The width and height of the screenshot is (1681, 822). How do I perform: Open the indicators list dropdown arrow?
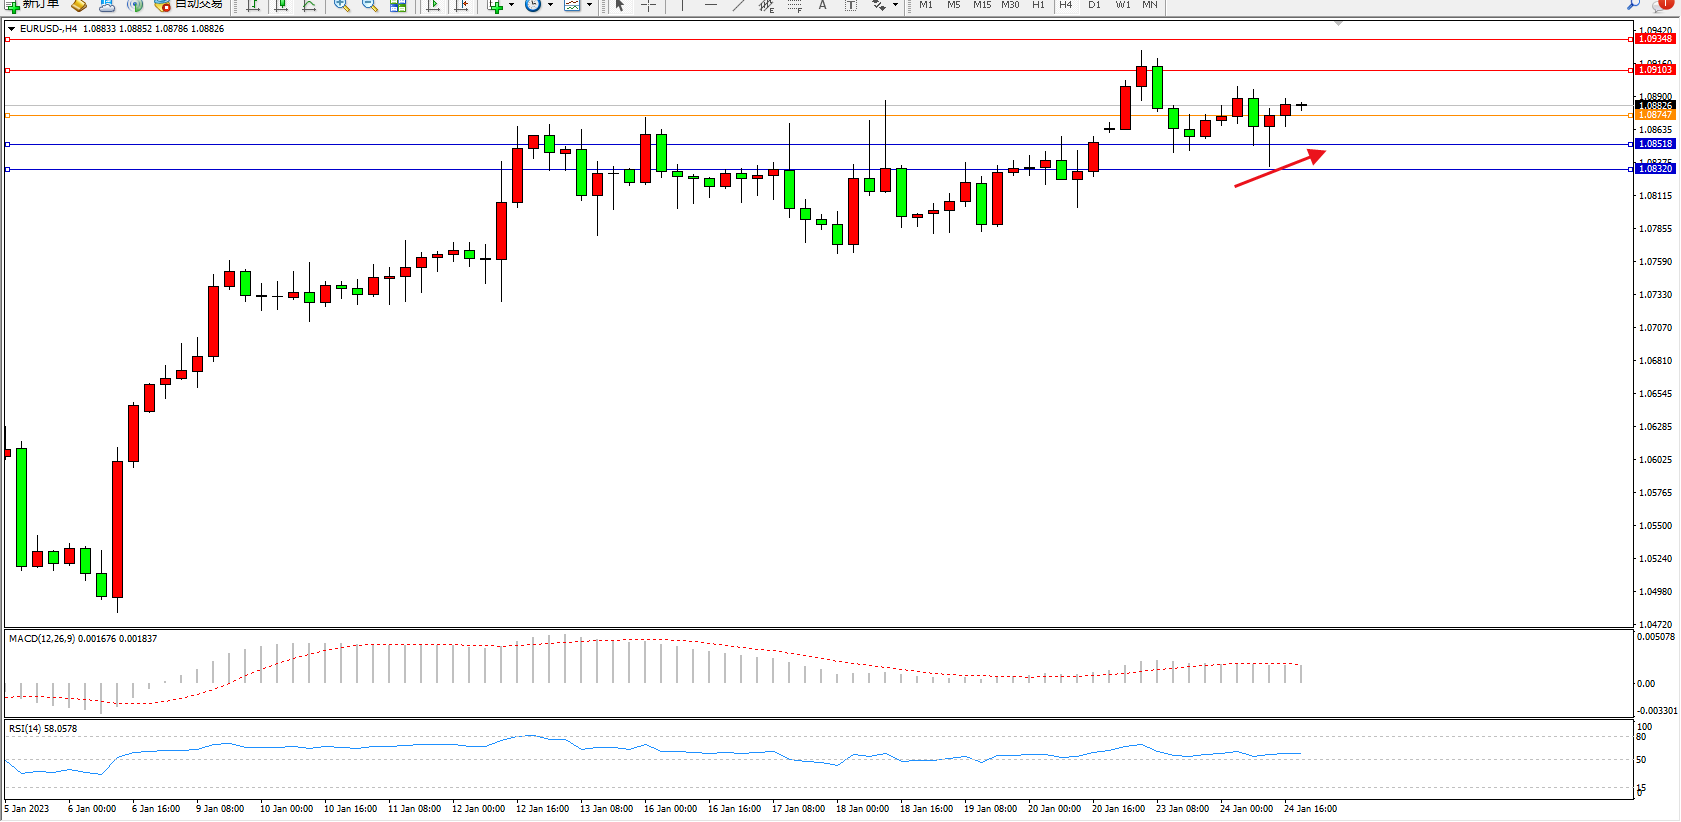click(x=511, y=5)
